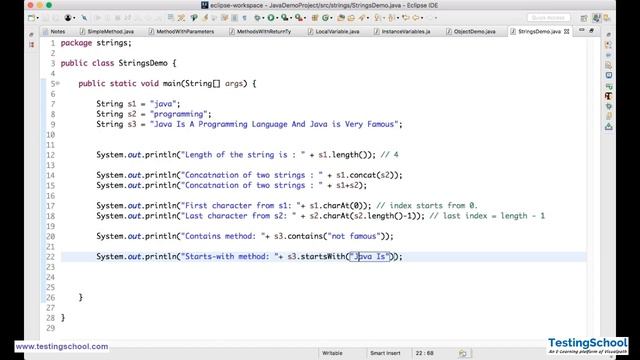Toggle Show Whitespace Characters icon
This screenshot has width=640, height=360.
pyautogui.click(x=244, y=18)
